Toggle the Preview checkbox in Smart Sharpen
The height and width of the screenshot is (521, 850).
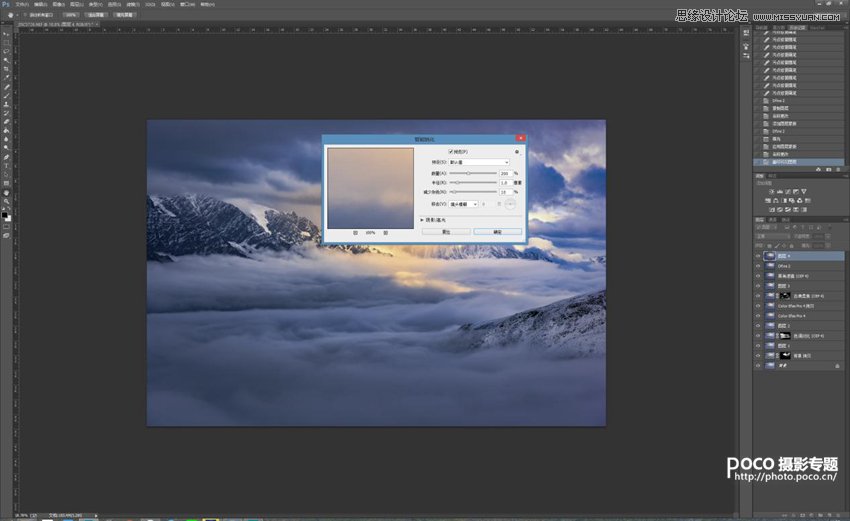(450, 152)
